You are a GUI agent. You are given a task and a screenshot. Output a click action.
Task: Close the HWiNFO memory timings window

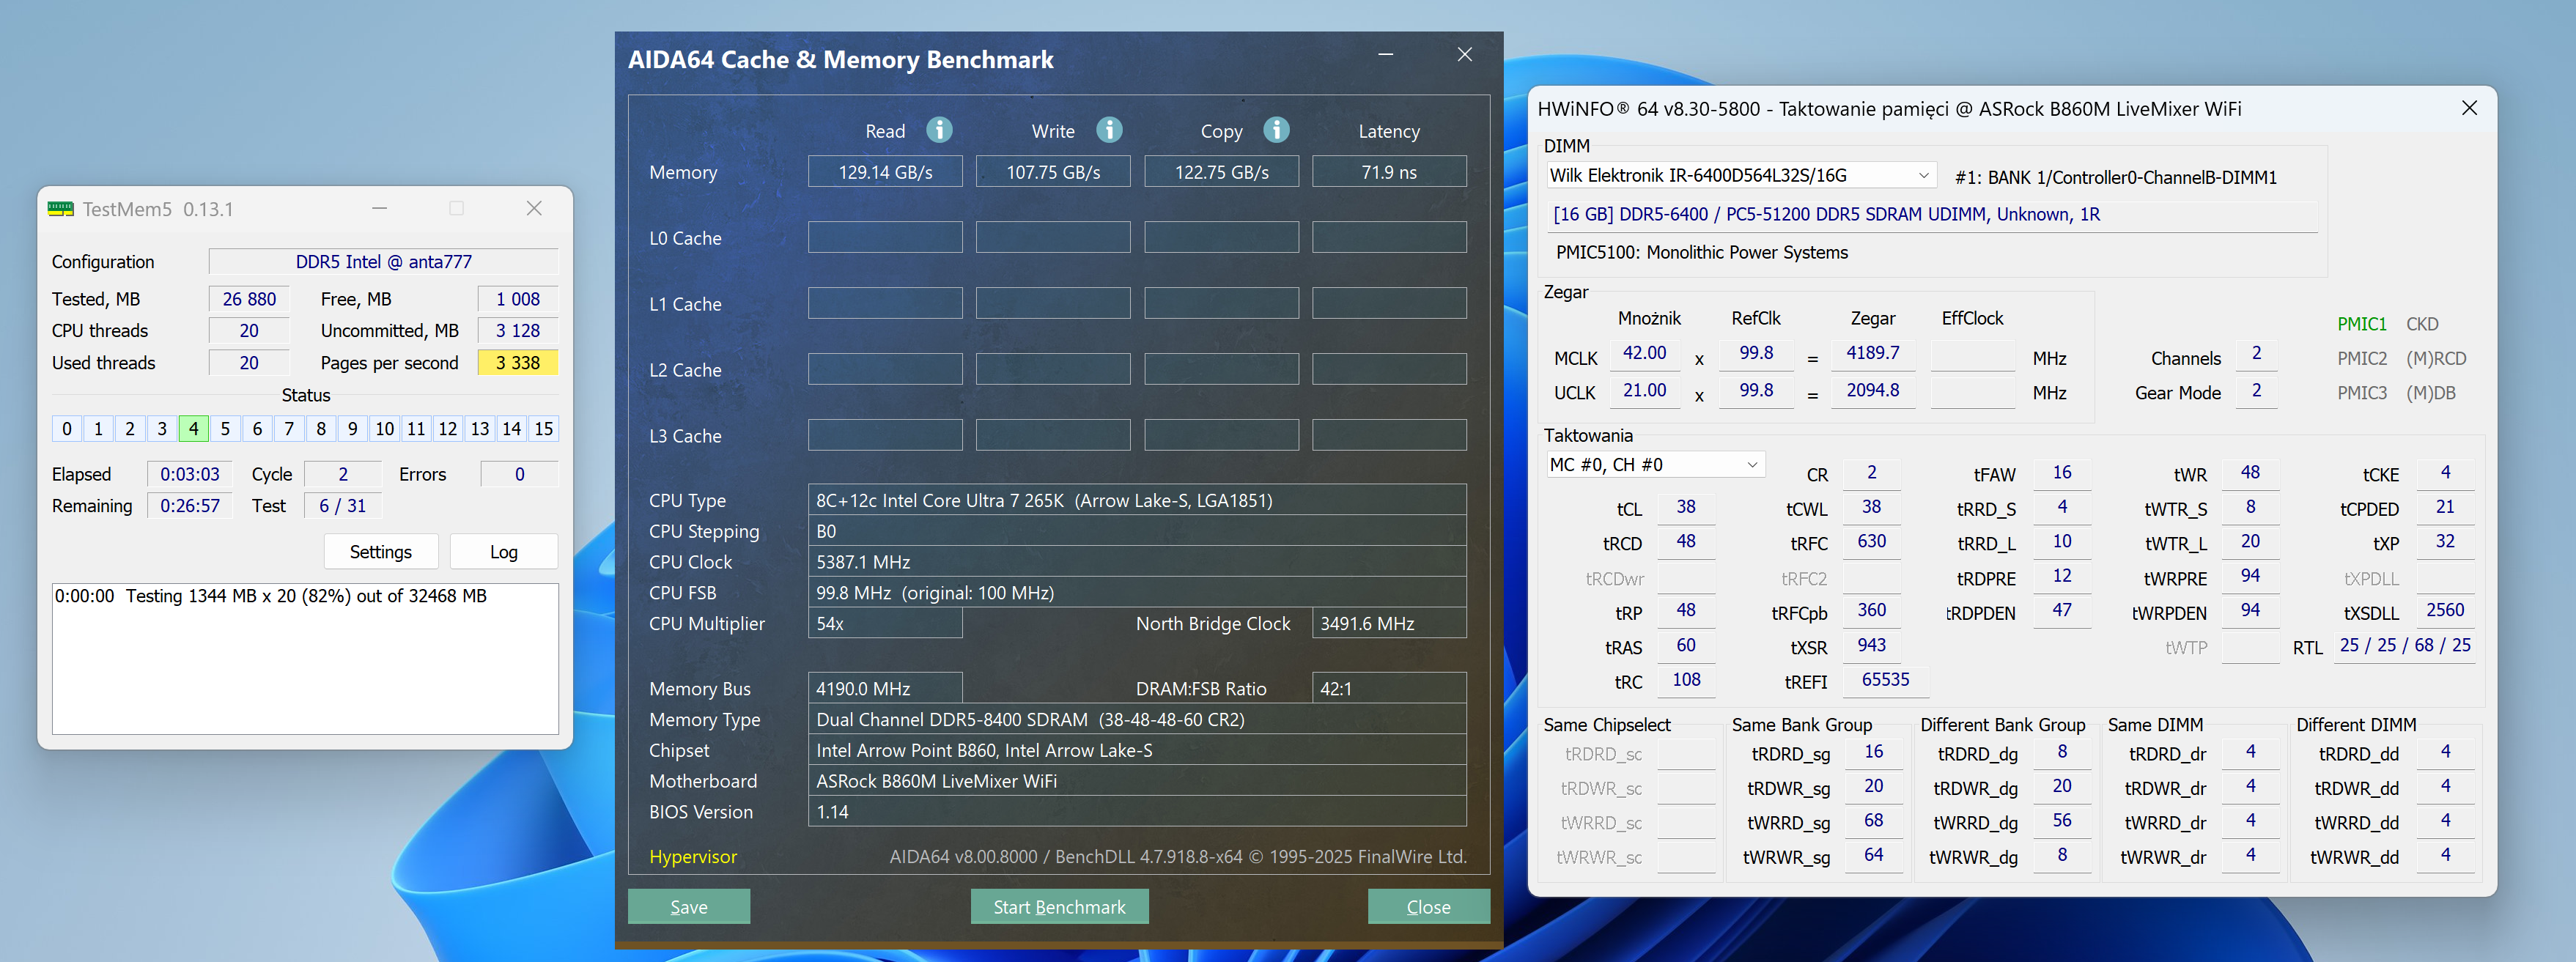pyautogui.click(x=2468, y=108)
